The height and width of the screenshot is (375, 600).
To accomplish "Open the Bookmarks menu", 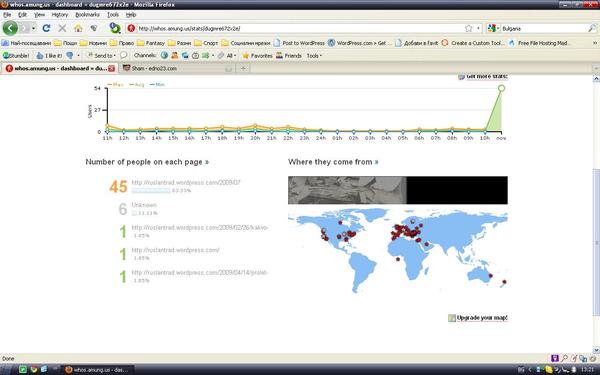I will (x=87, y=15).
